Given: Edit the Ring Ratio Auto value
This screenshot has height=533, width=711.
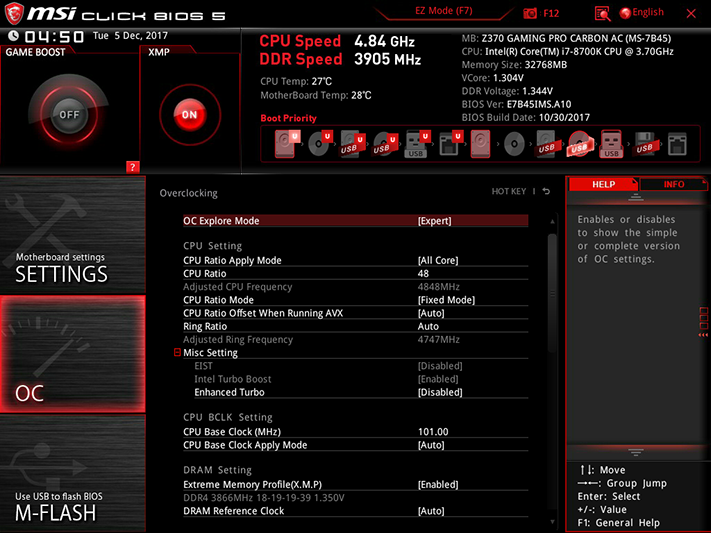Looking at the screenshot, I should point(428,326).
